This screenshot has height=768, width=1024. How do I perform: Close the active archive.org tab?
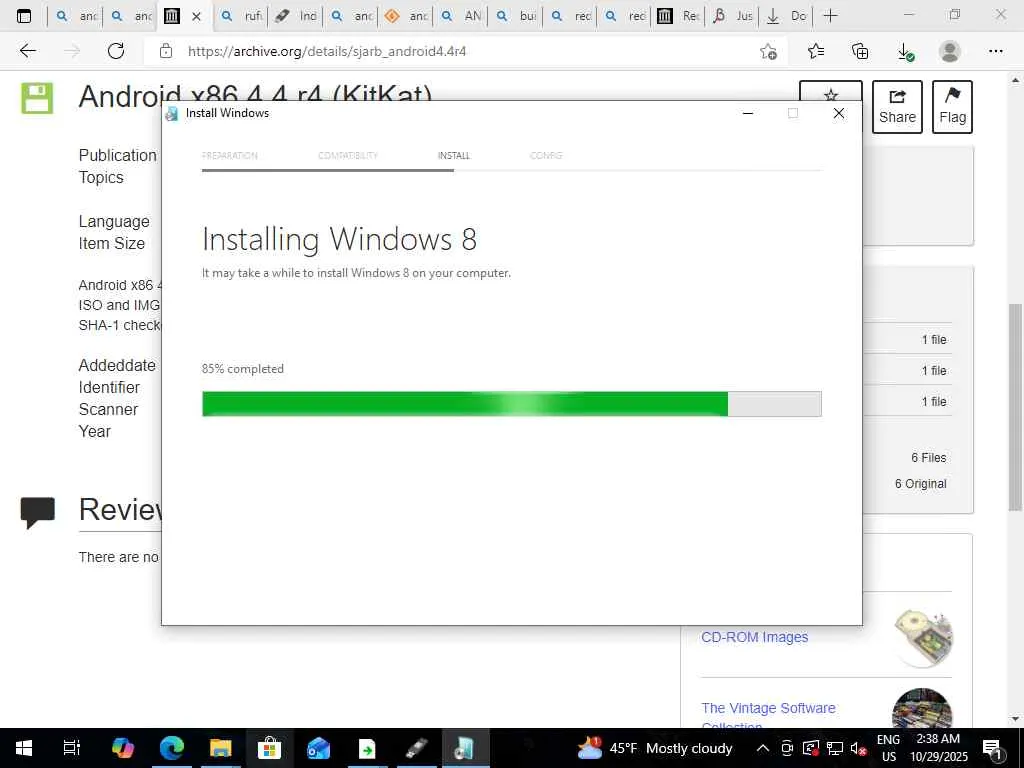coord(196,16)
